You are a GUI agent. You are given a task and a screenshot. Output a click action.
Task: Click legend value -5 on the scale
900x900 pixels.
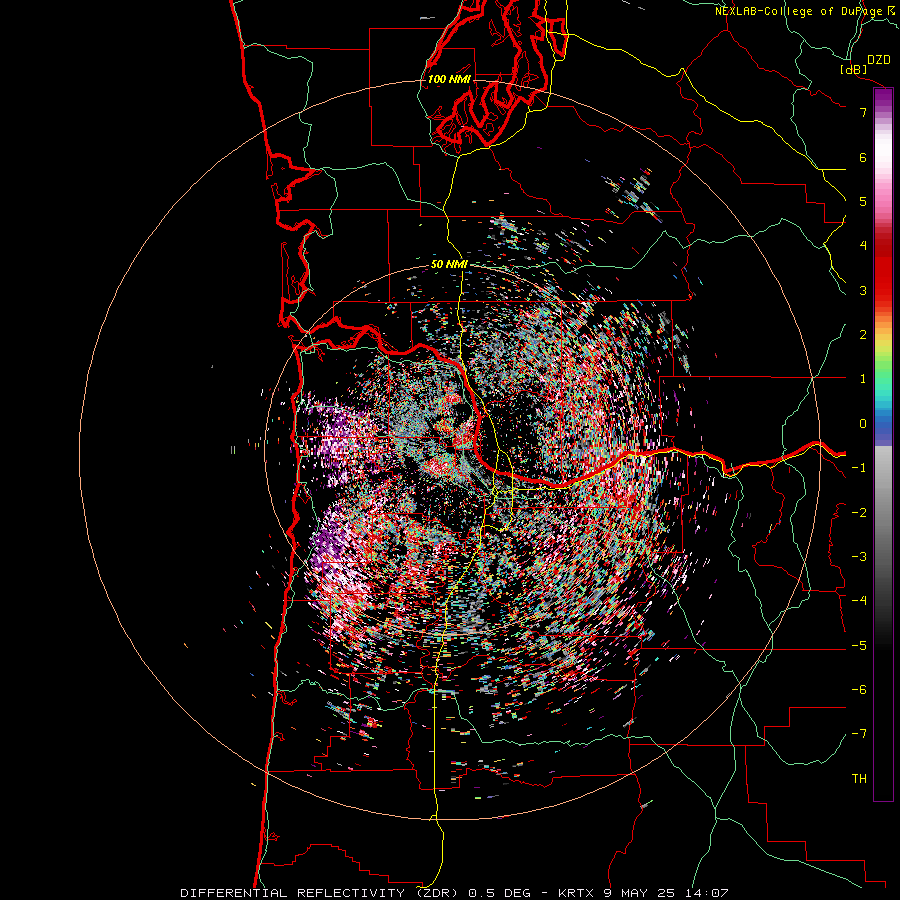coord(859,646)
